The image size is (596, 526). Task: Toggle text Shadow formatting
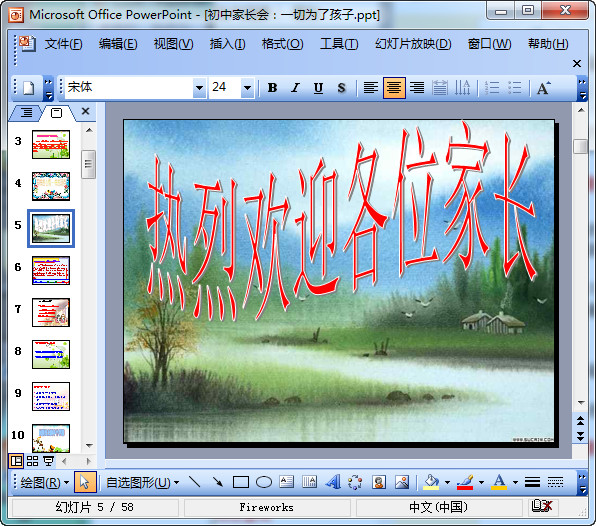(x=341, y=88)
